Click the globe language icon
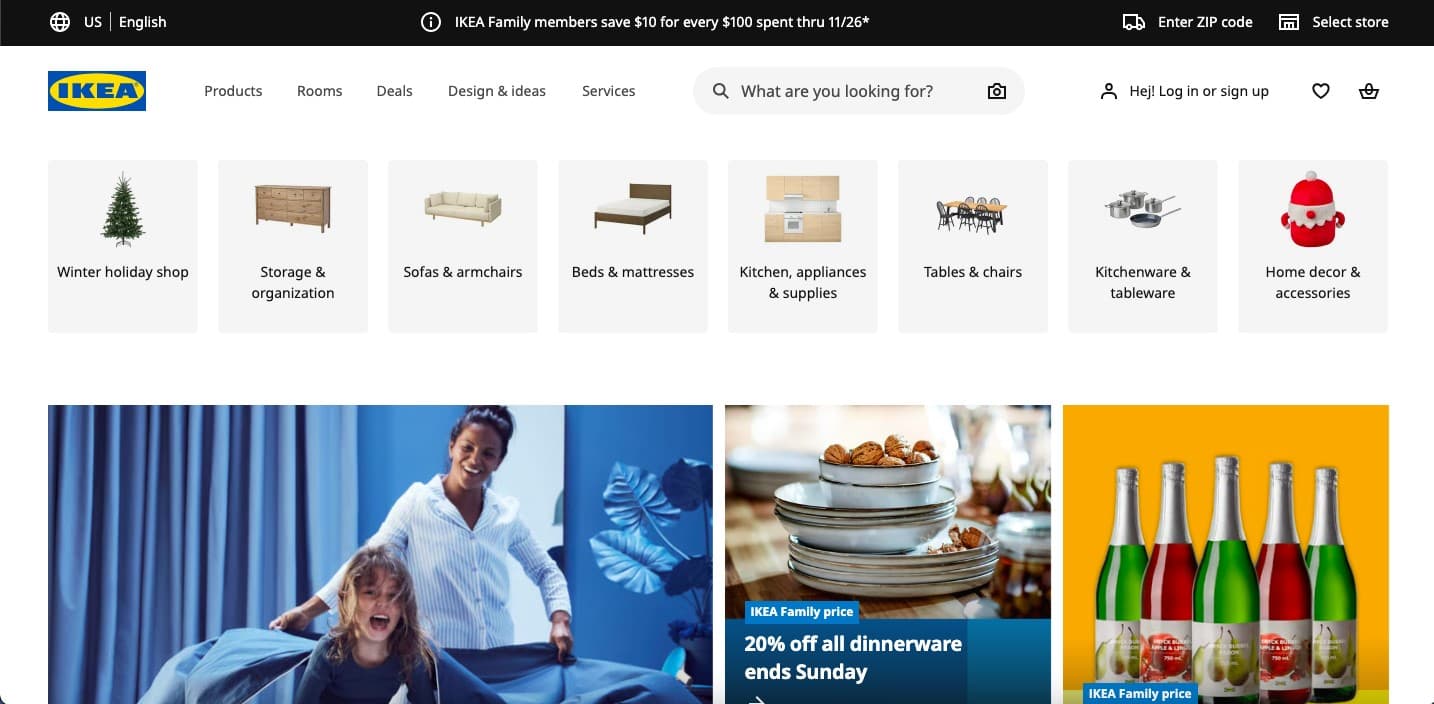Image resolution: width=1434 pixels, height=704 pixels. (60, 22)
